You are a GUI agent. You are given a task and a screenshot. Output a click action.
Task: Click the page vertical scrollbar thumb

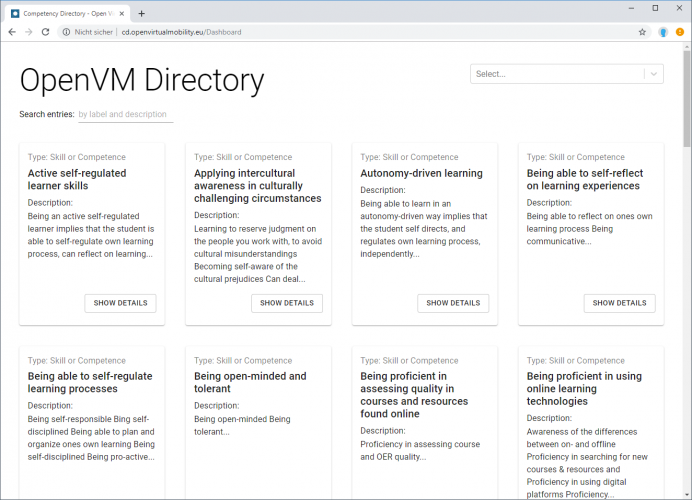point(687,99)
